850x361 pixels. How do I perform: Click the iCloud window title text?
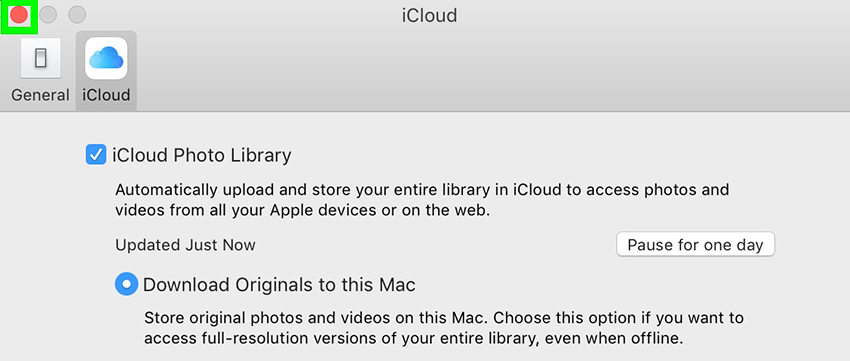pos(429,15)
